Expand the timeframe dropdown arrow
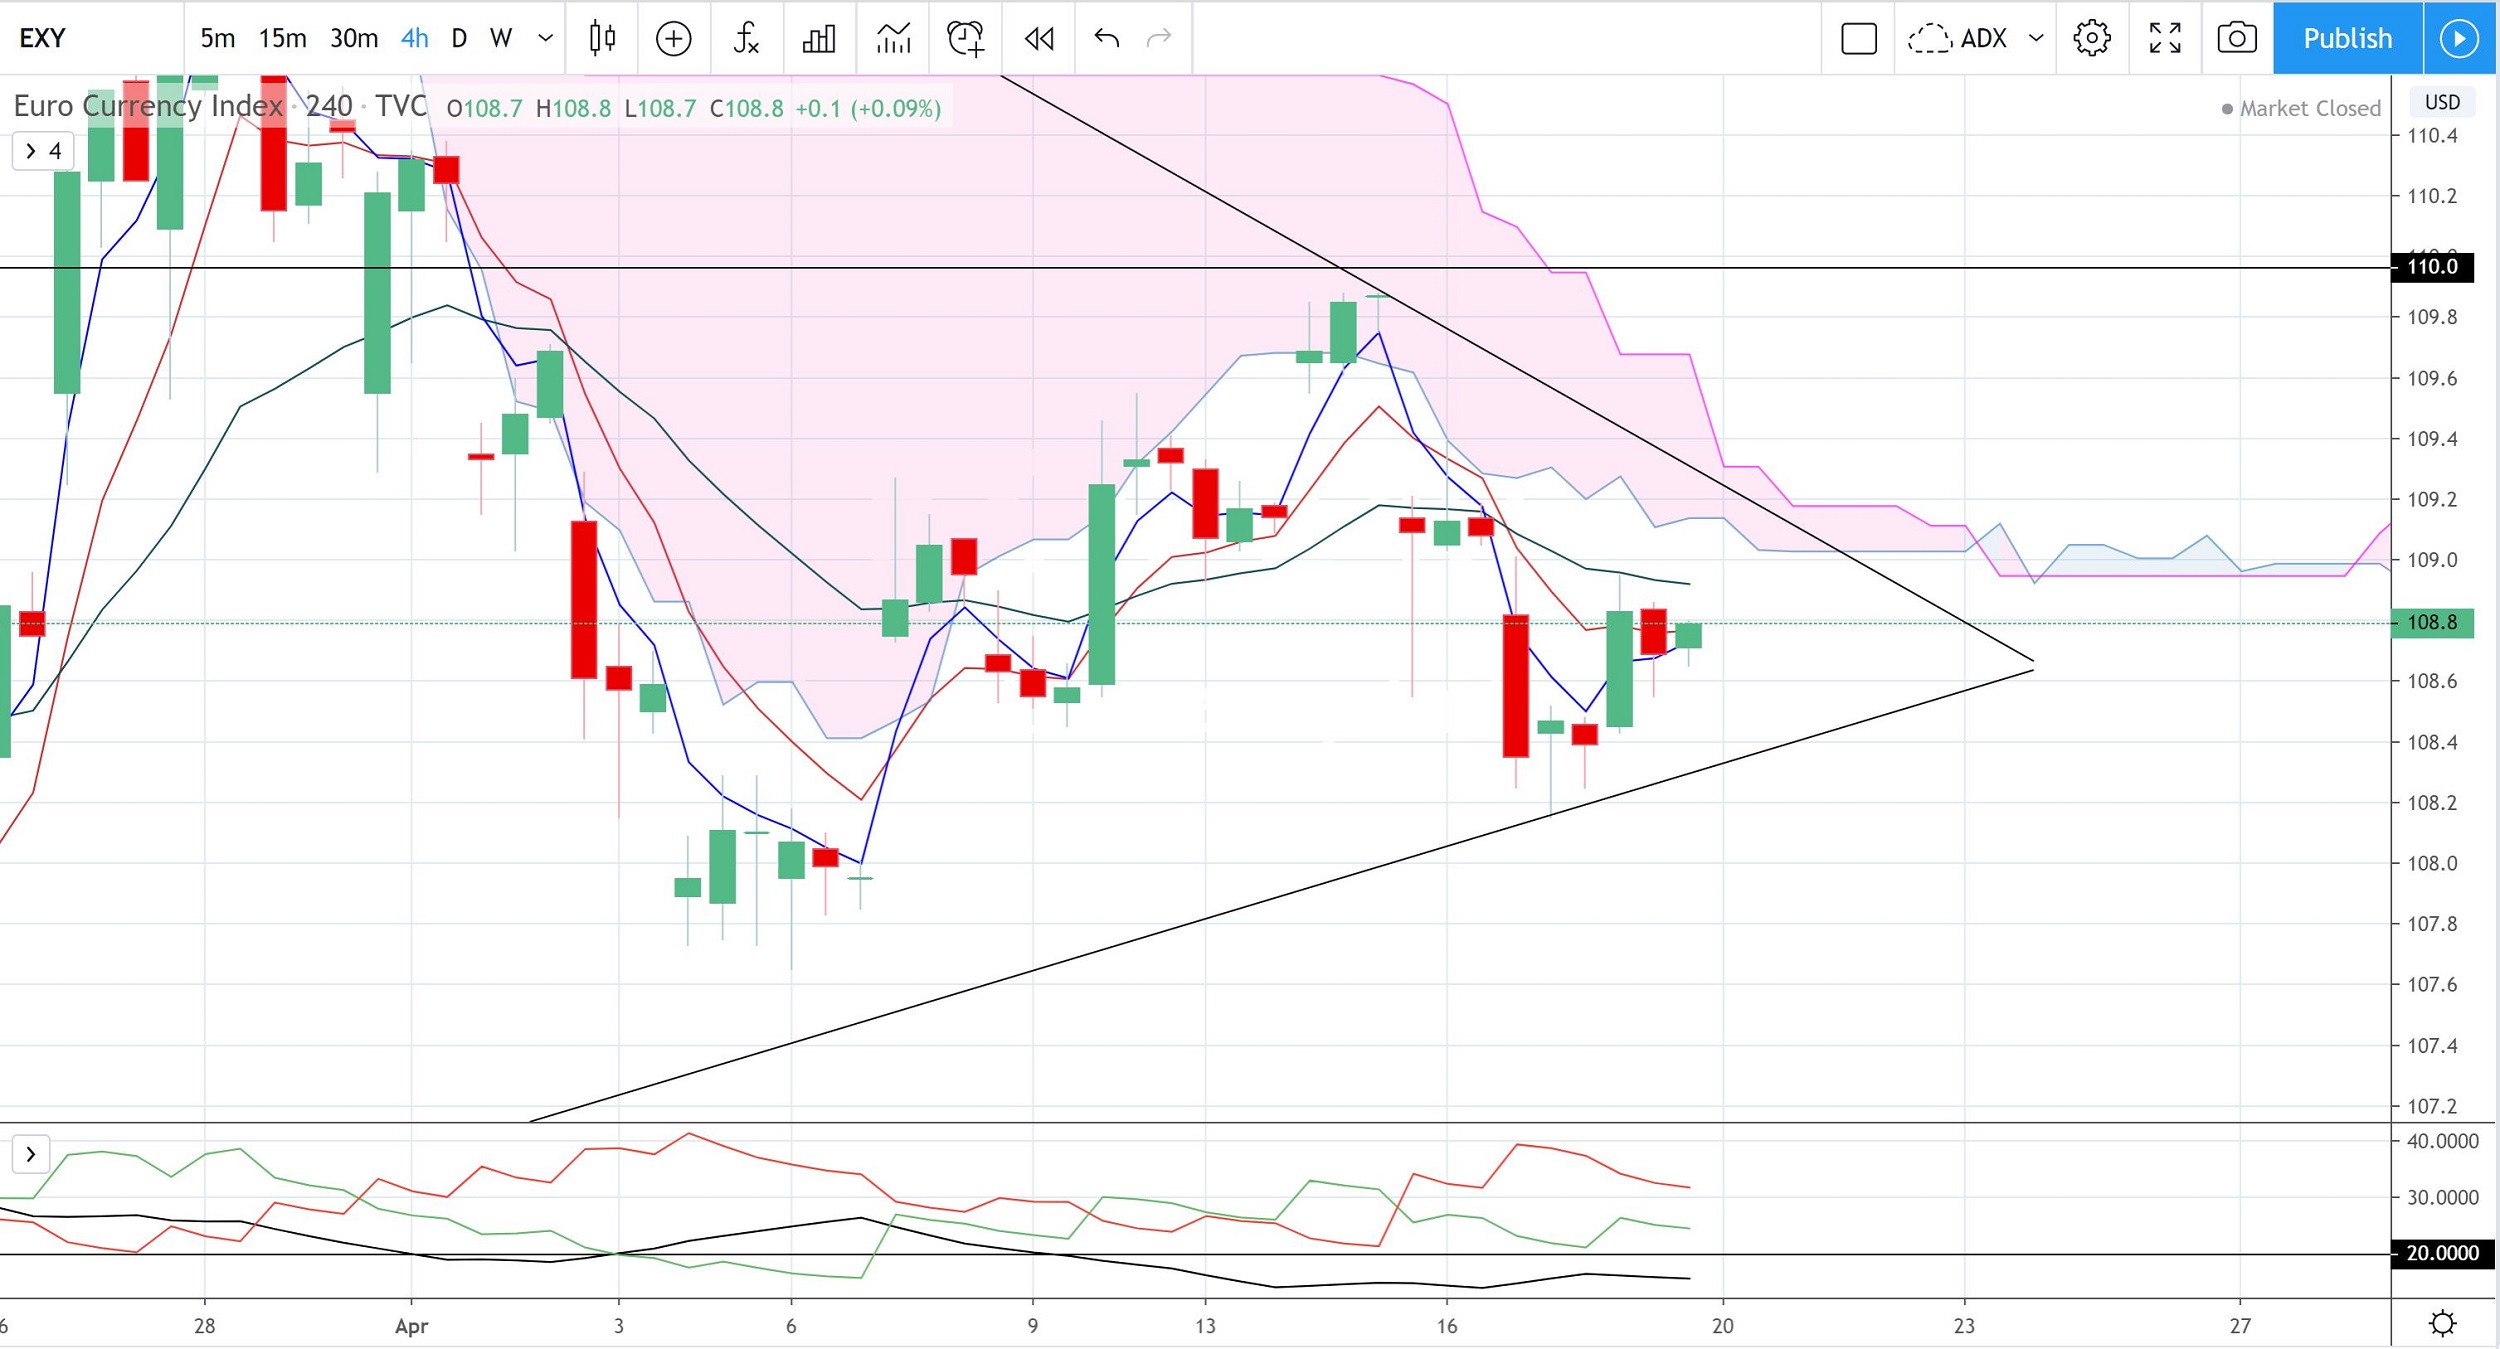This screenshot has width=2500, height=1349. [x=545, y=38]
